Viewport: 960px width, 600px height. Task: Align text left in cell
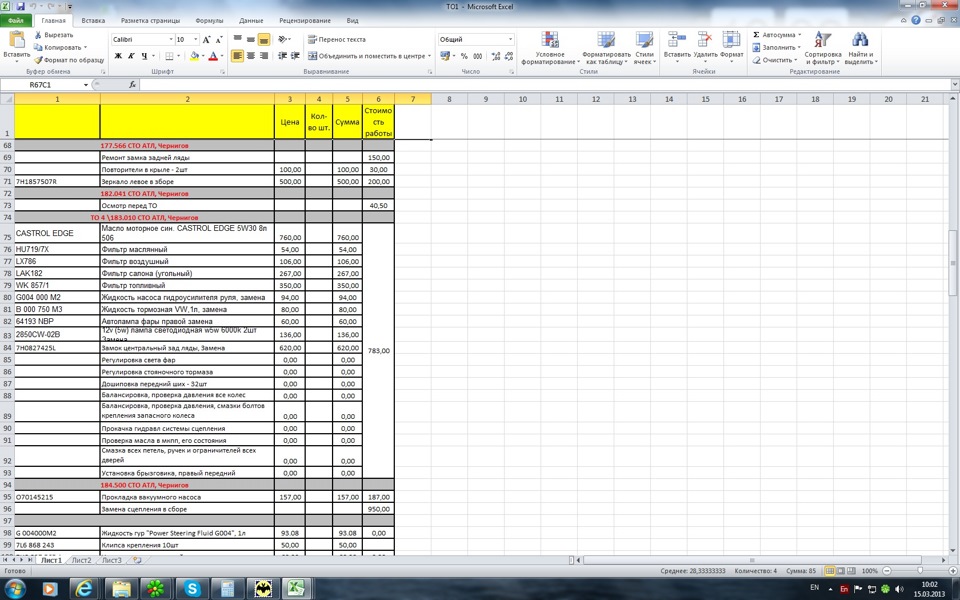(238, 56)
